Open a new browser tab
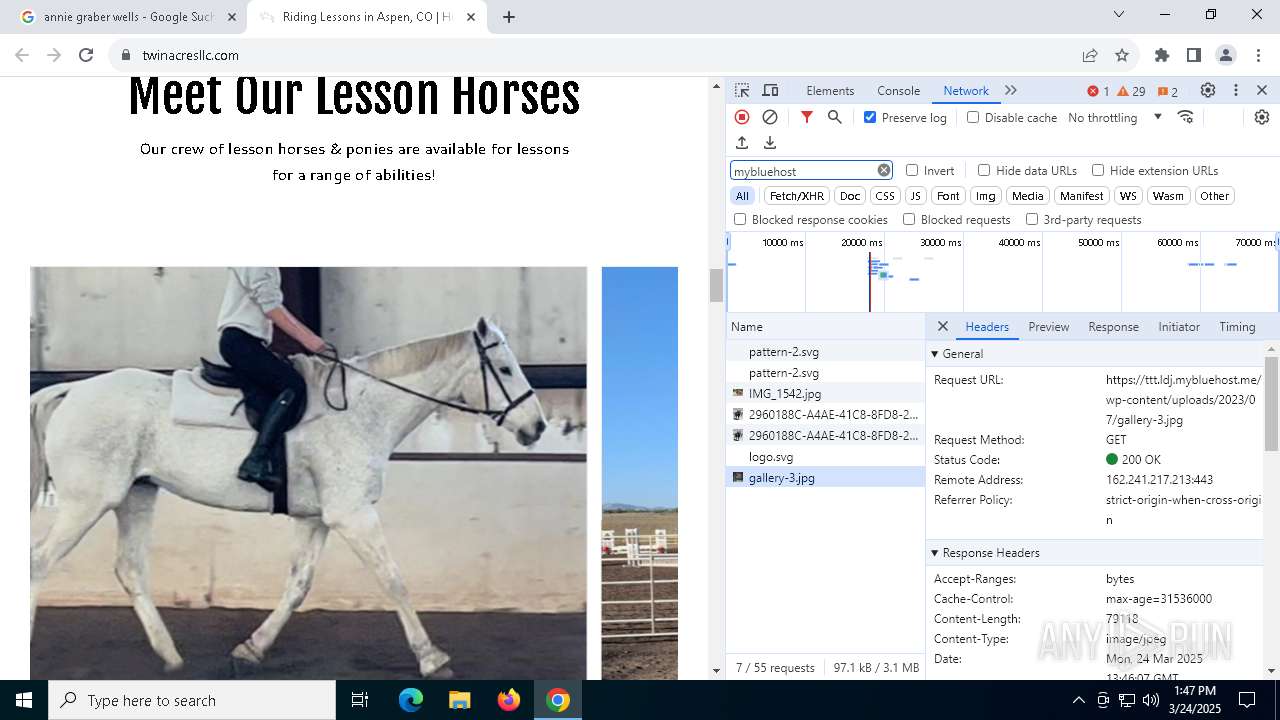The image size is (1280, 720). point(509,17)
